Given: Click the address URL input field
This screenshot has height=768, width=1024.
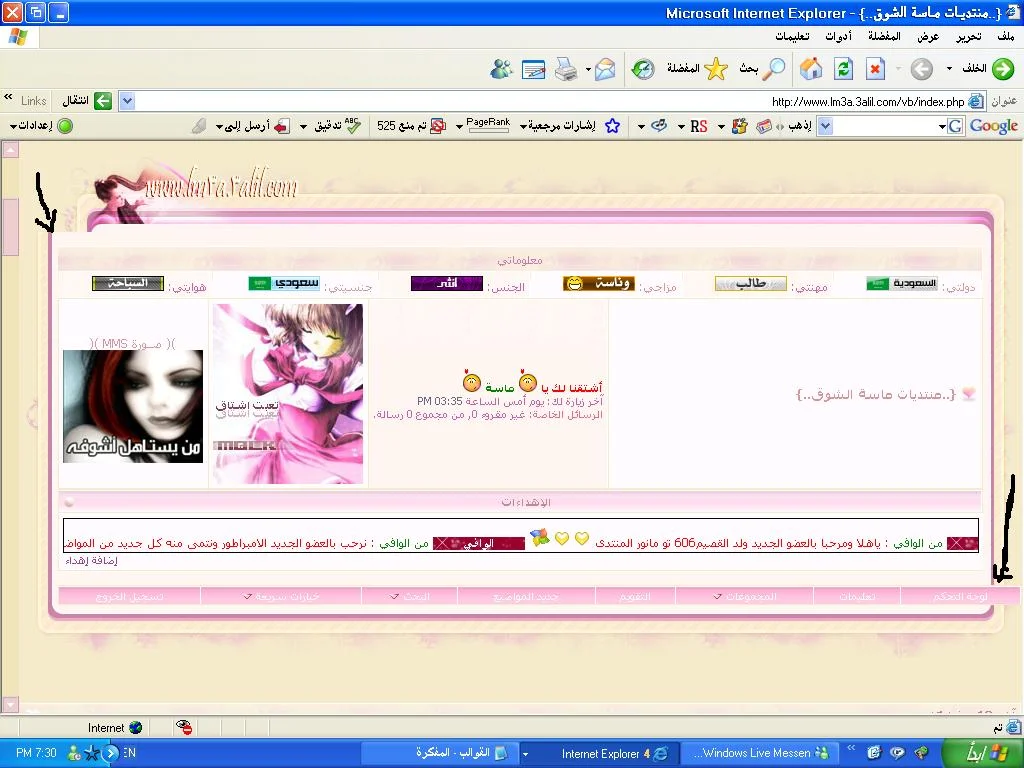Looking at the screenshot, I should click(551, 101).
